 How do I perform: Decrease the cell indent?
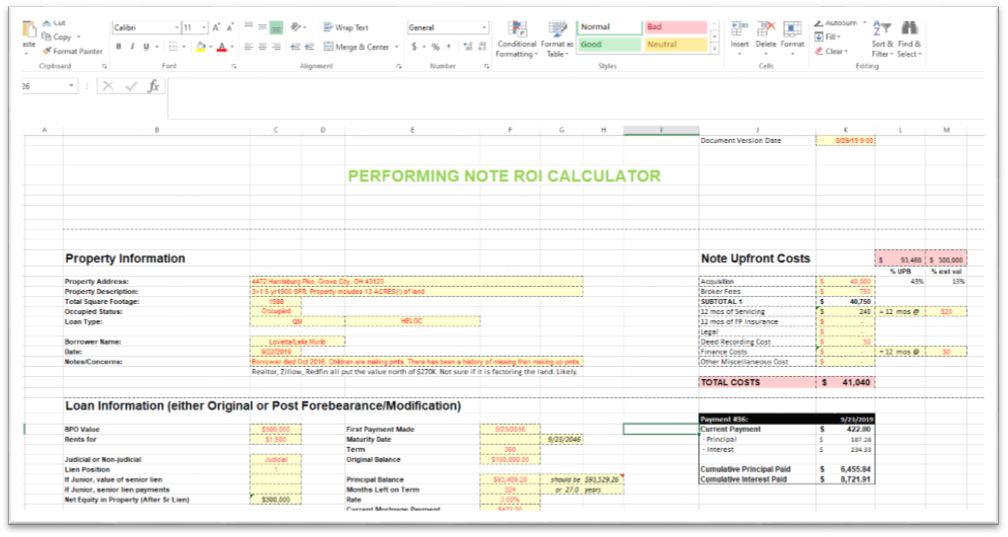click(296, 46)
